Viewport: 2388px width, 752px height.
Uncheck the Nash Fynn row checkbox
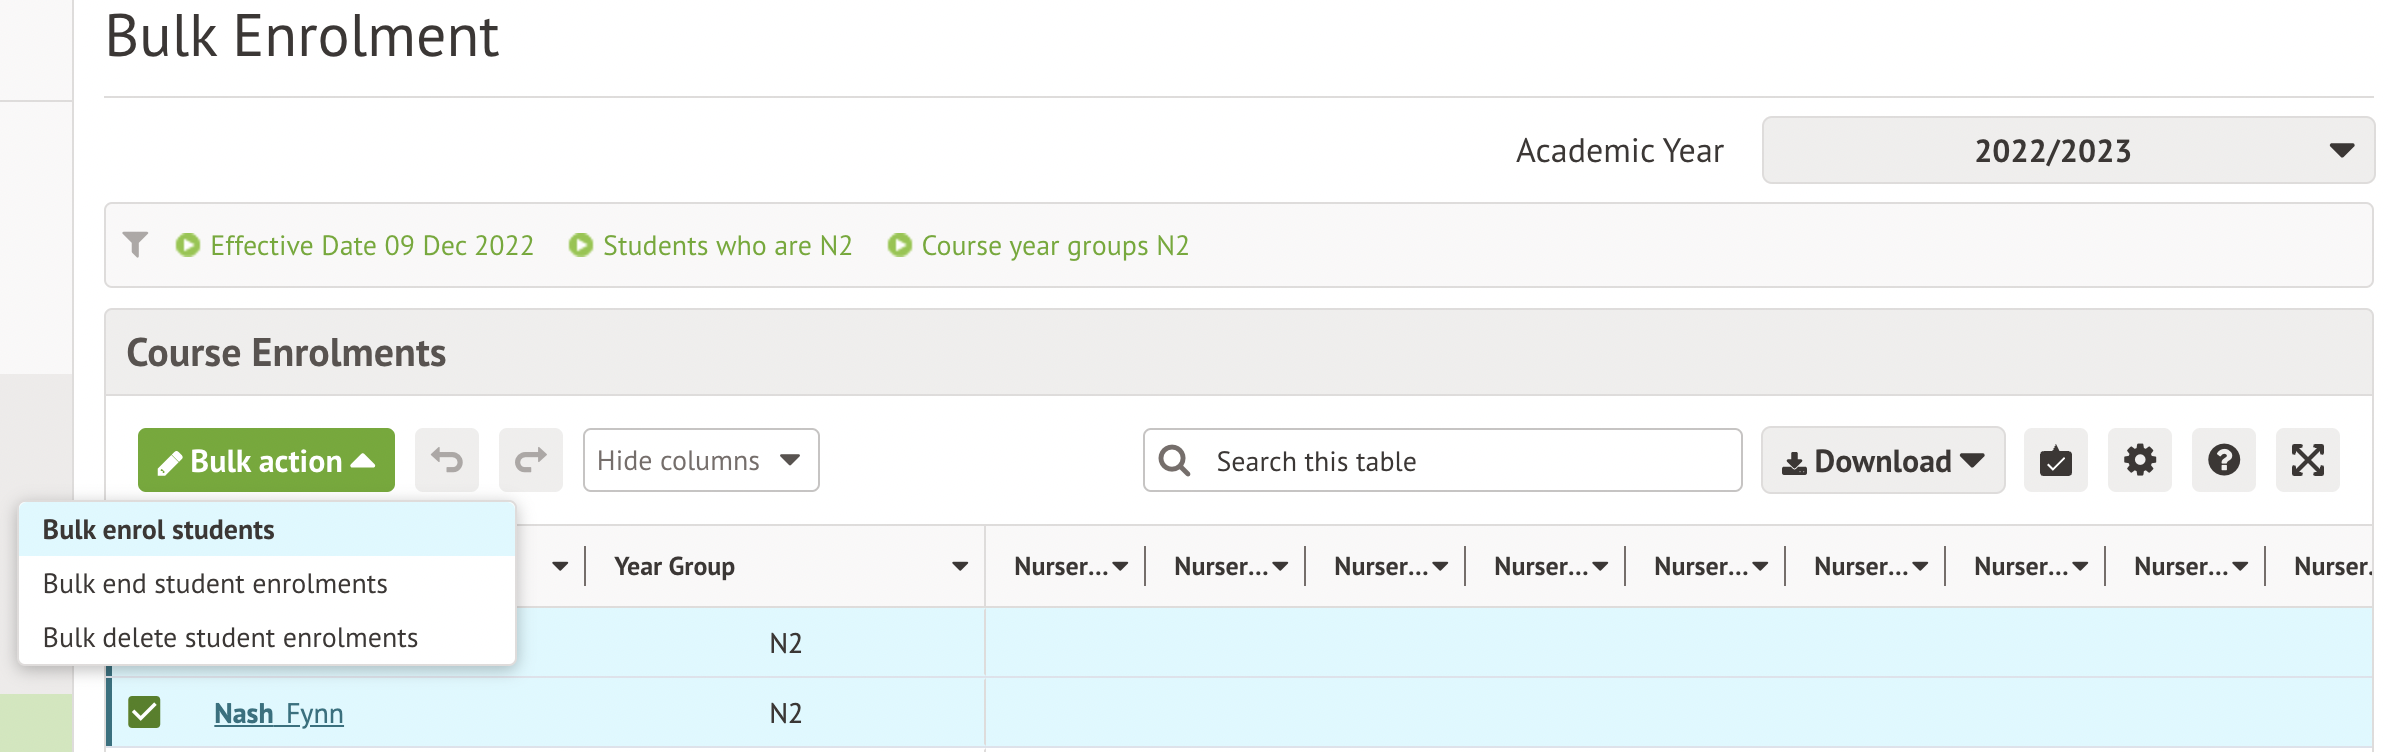[x=144, y=712]
